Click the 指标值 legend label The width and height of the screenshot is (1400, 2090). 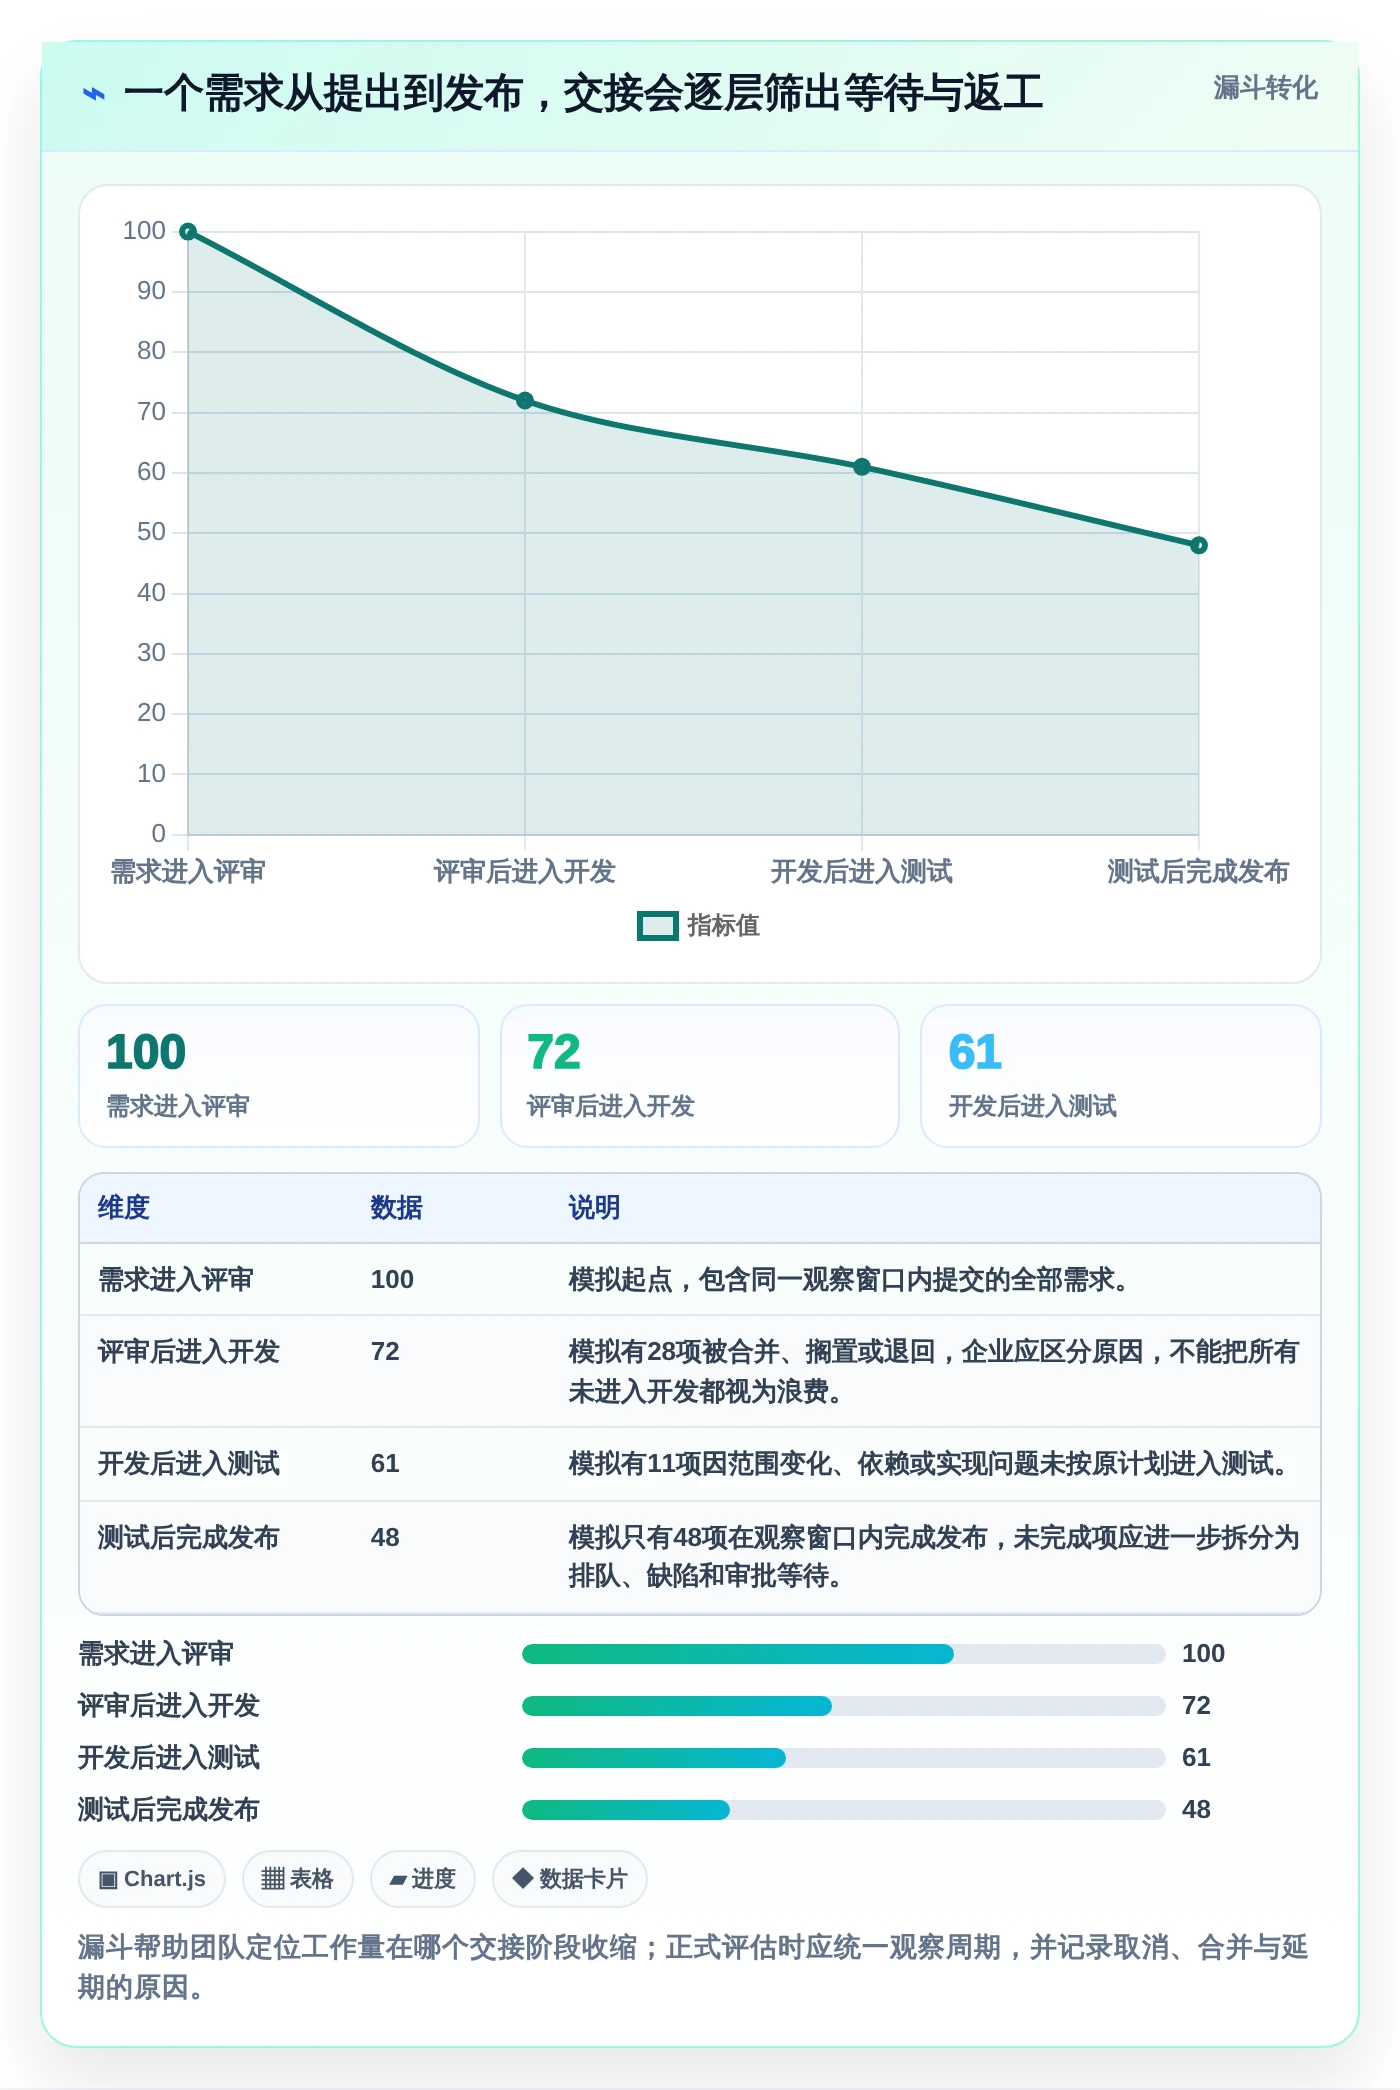(723, 926)
